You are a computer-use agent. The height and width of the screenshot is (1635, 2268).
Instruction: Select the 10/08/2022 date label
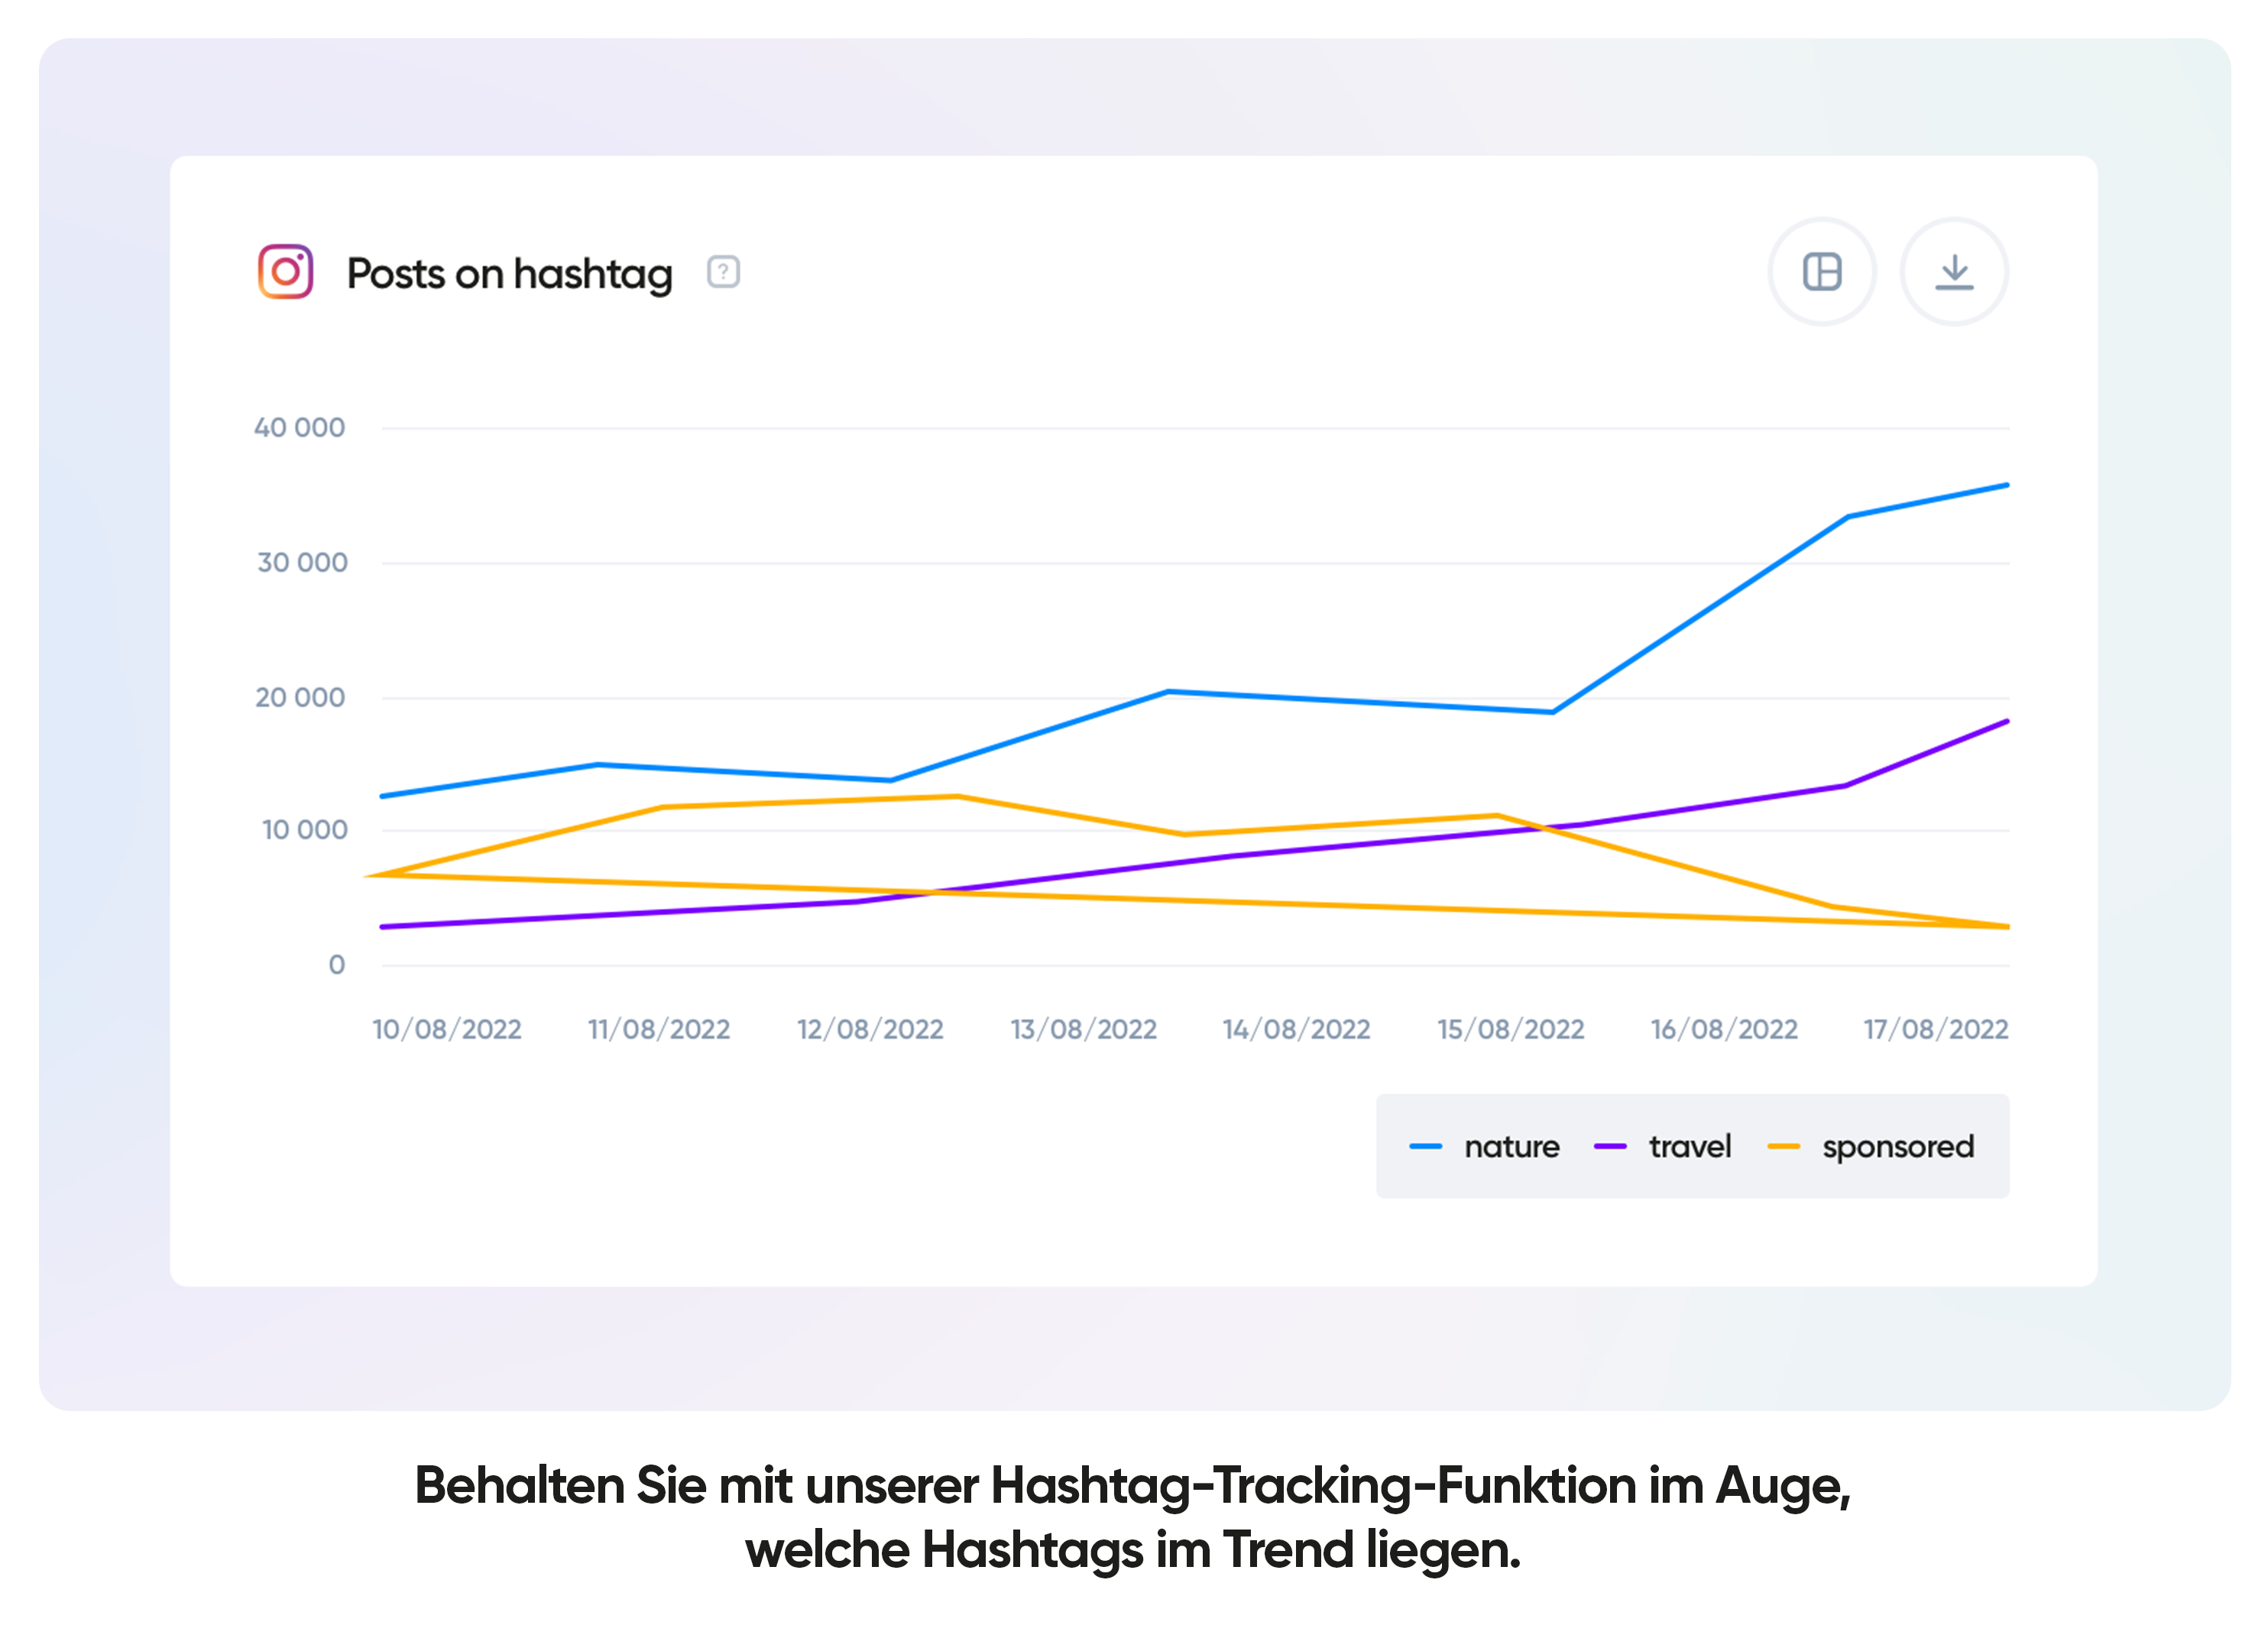click(x=447, y=1029)
